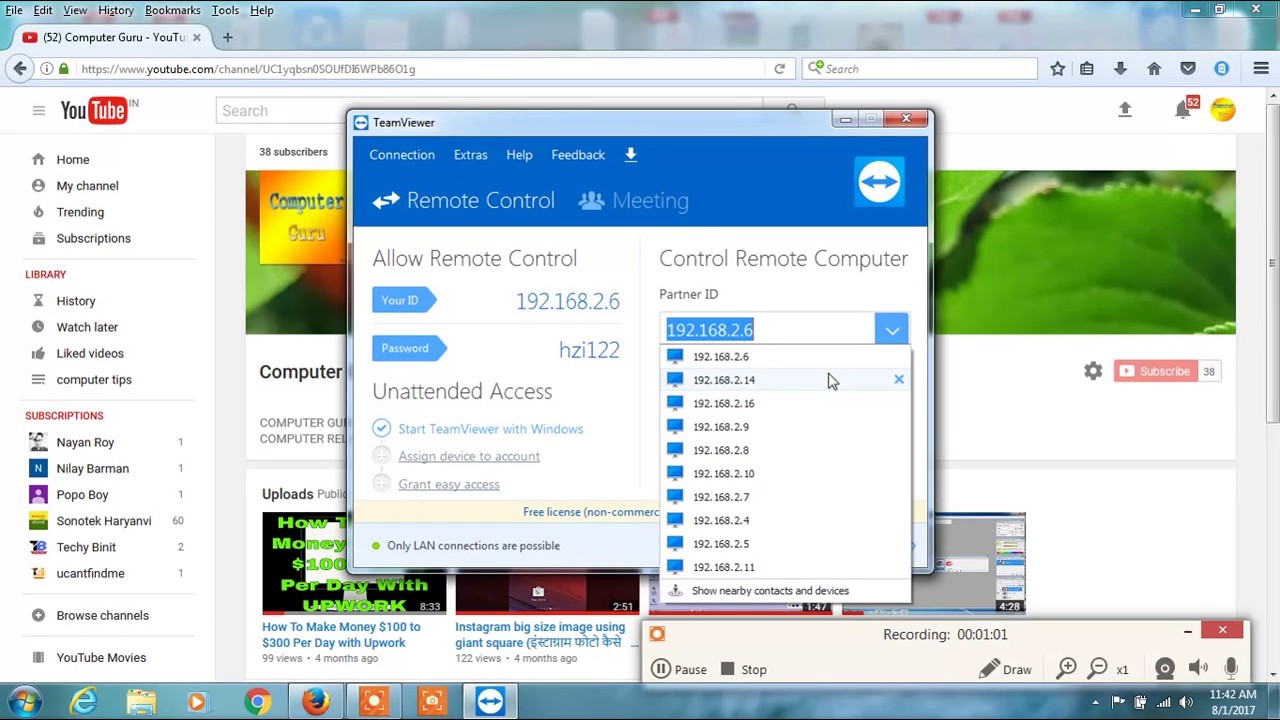Image resolution: width=1280 pixels, height=720 pixels.
Task: Toggle recorder microphone
Action: (1231, 669)
